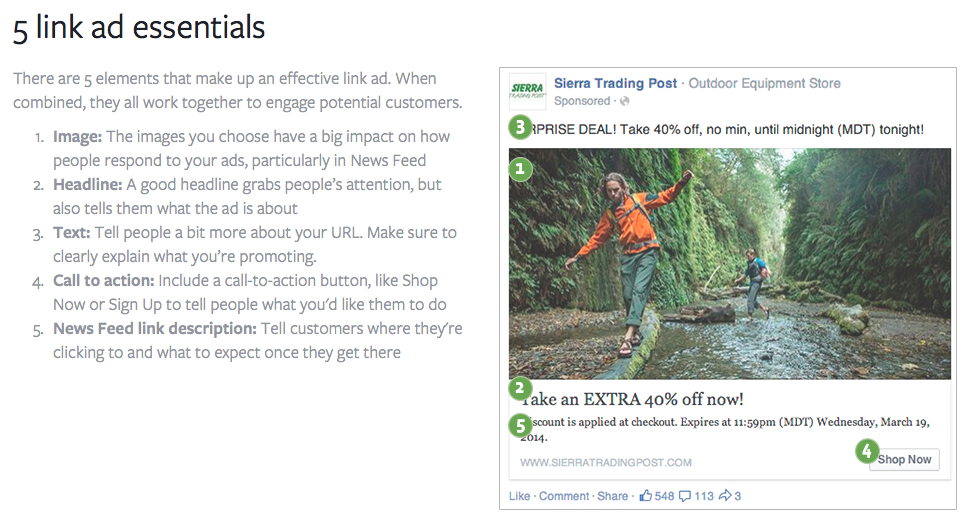Open the hikers in canyon ad image

(x=729, y=263)
